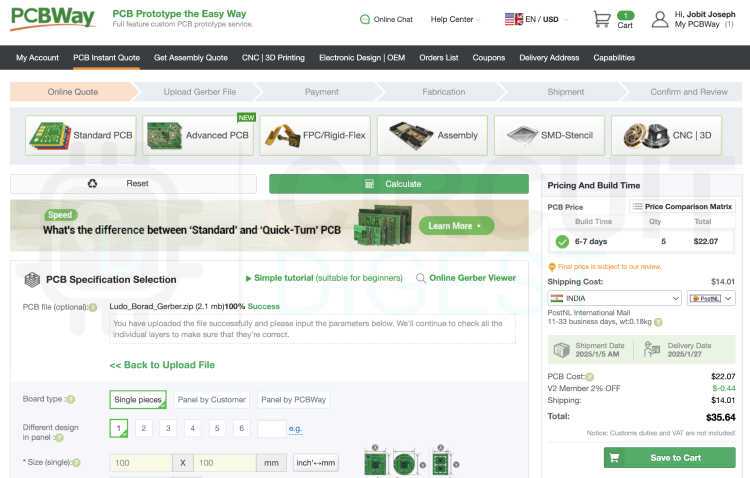750x478 pixels.
Task: Open Get Assembly Quote in the navigation bar
Action: [191, 58]
